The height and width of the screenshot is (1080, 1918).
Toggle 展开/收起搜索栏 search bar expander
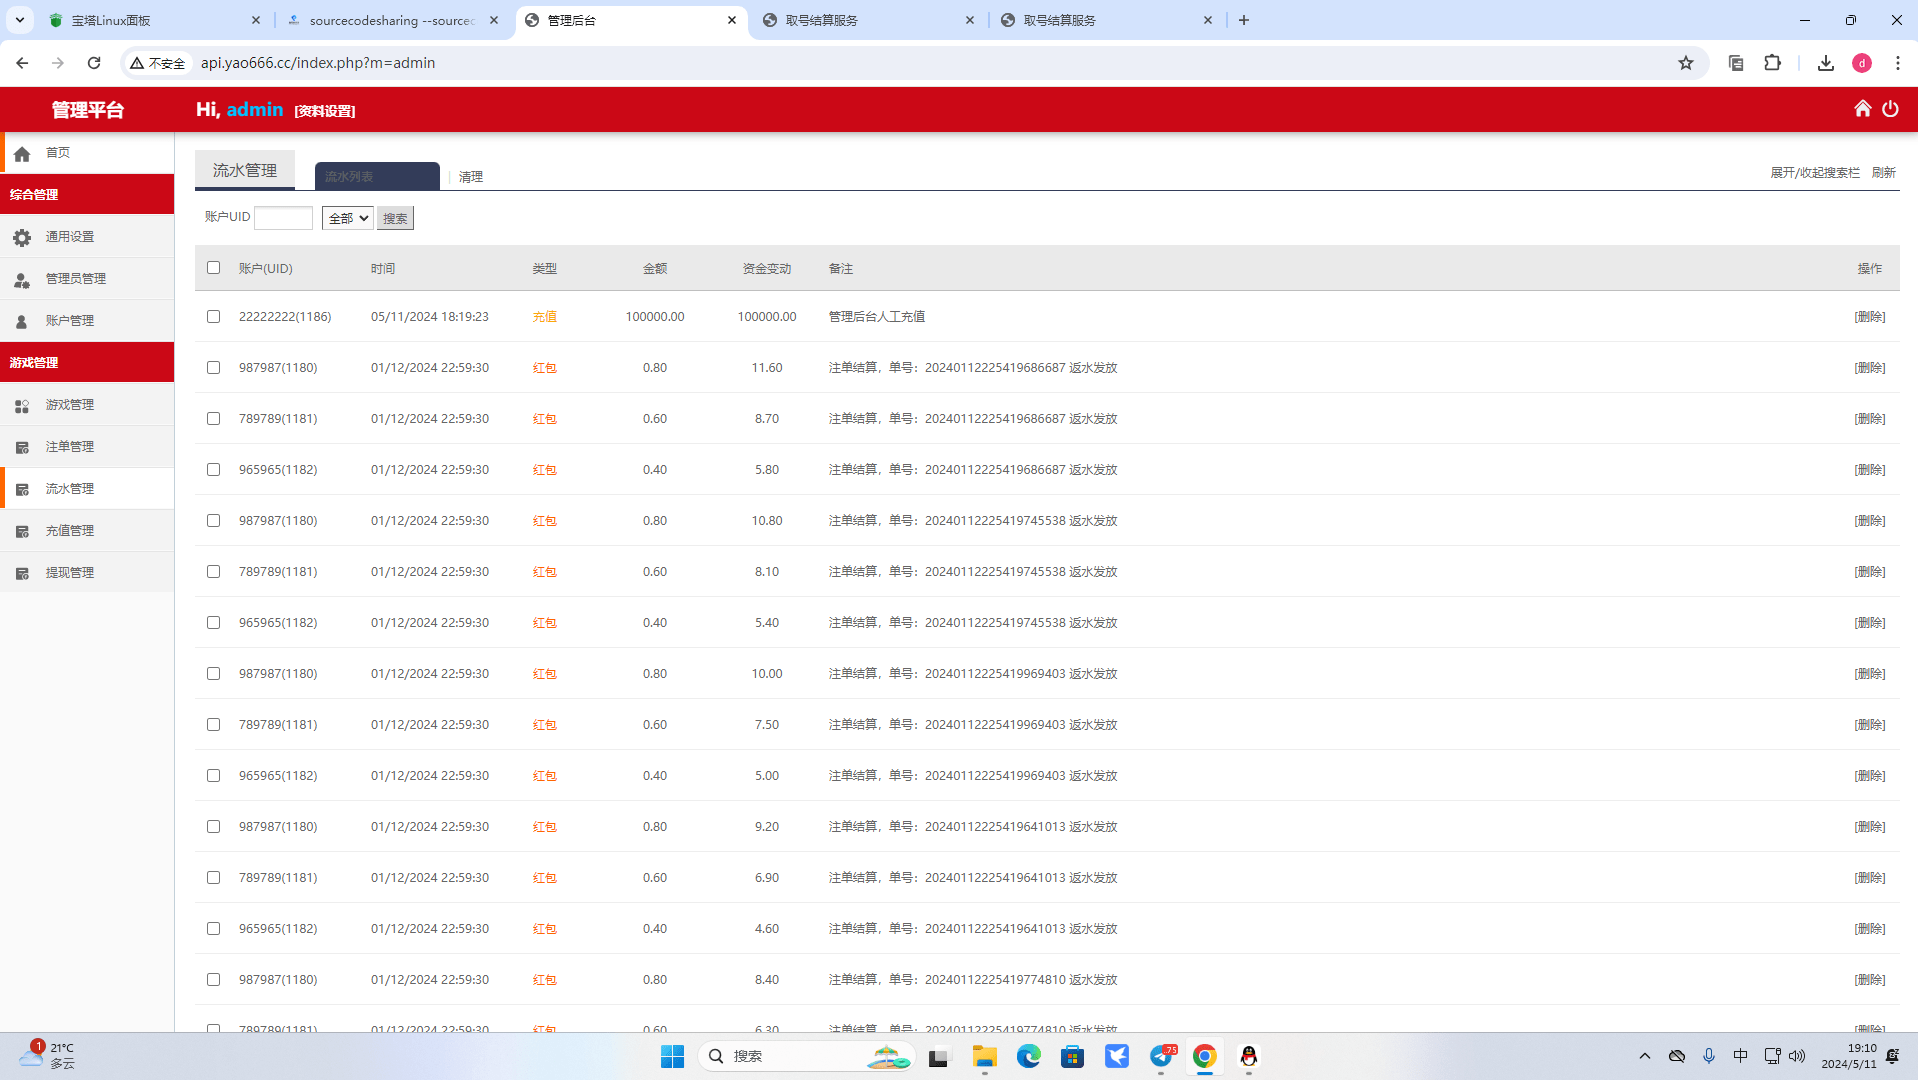pyautogui.click(x=1814, y=173)
